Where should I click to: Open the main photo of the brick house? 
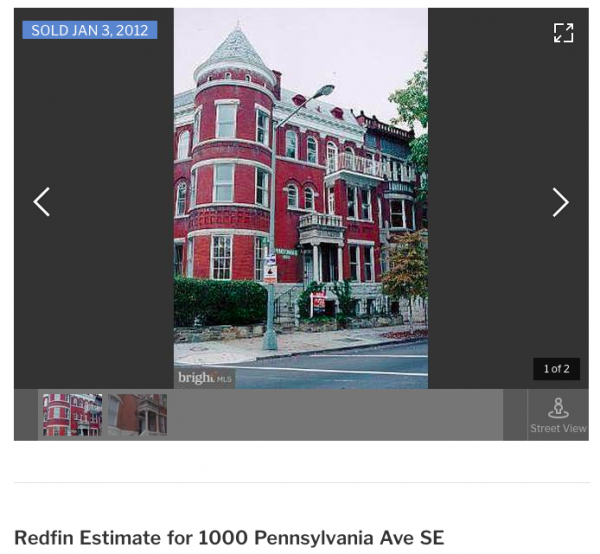click(301, 198)
